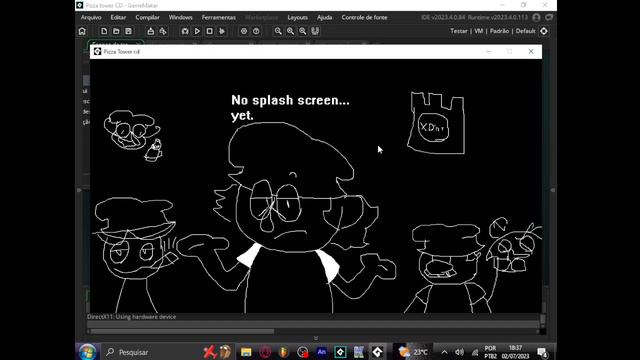Open Adobe Animate from the taskbar

pyautogui.click(x=322, y=352)
